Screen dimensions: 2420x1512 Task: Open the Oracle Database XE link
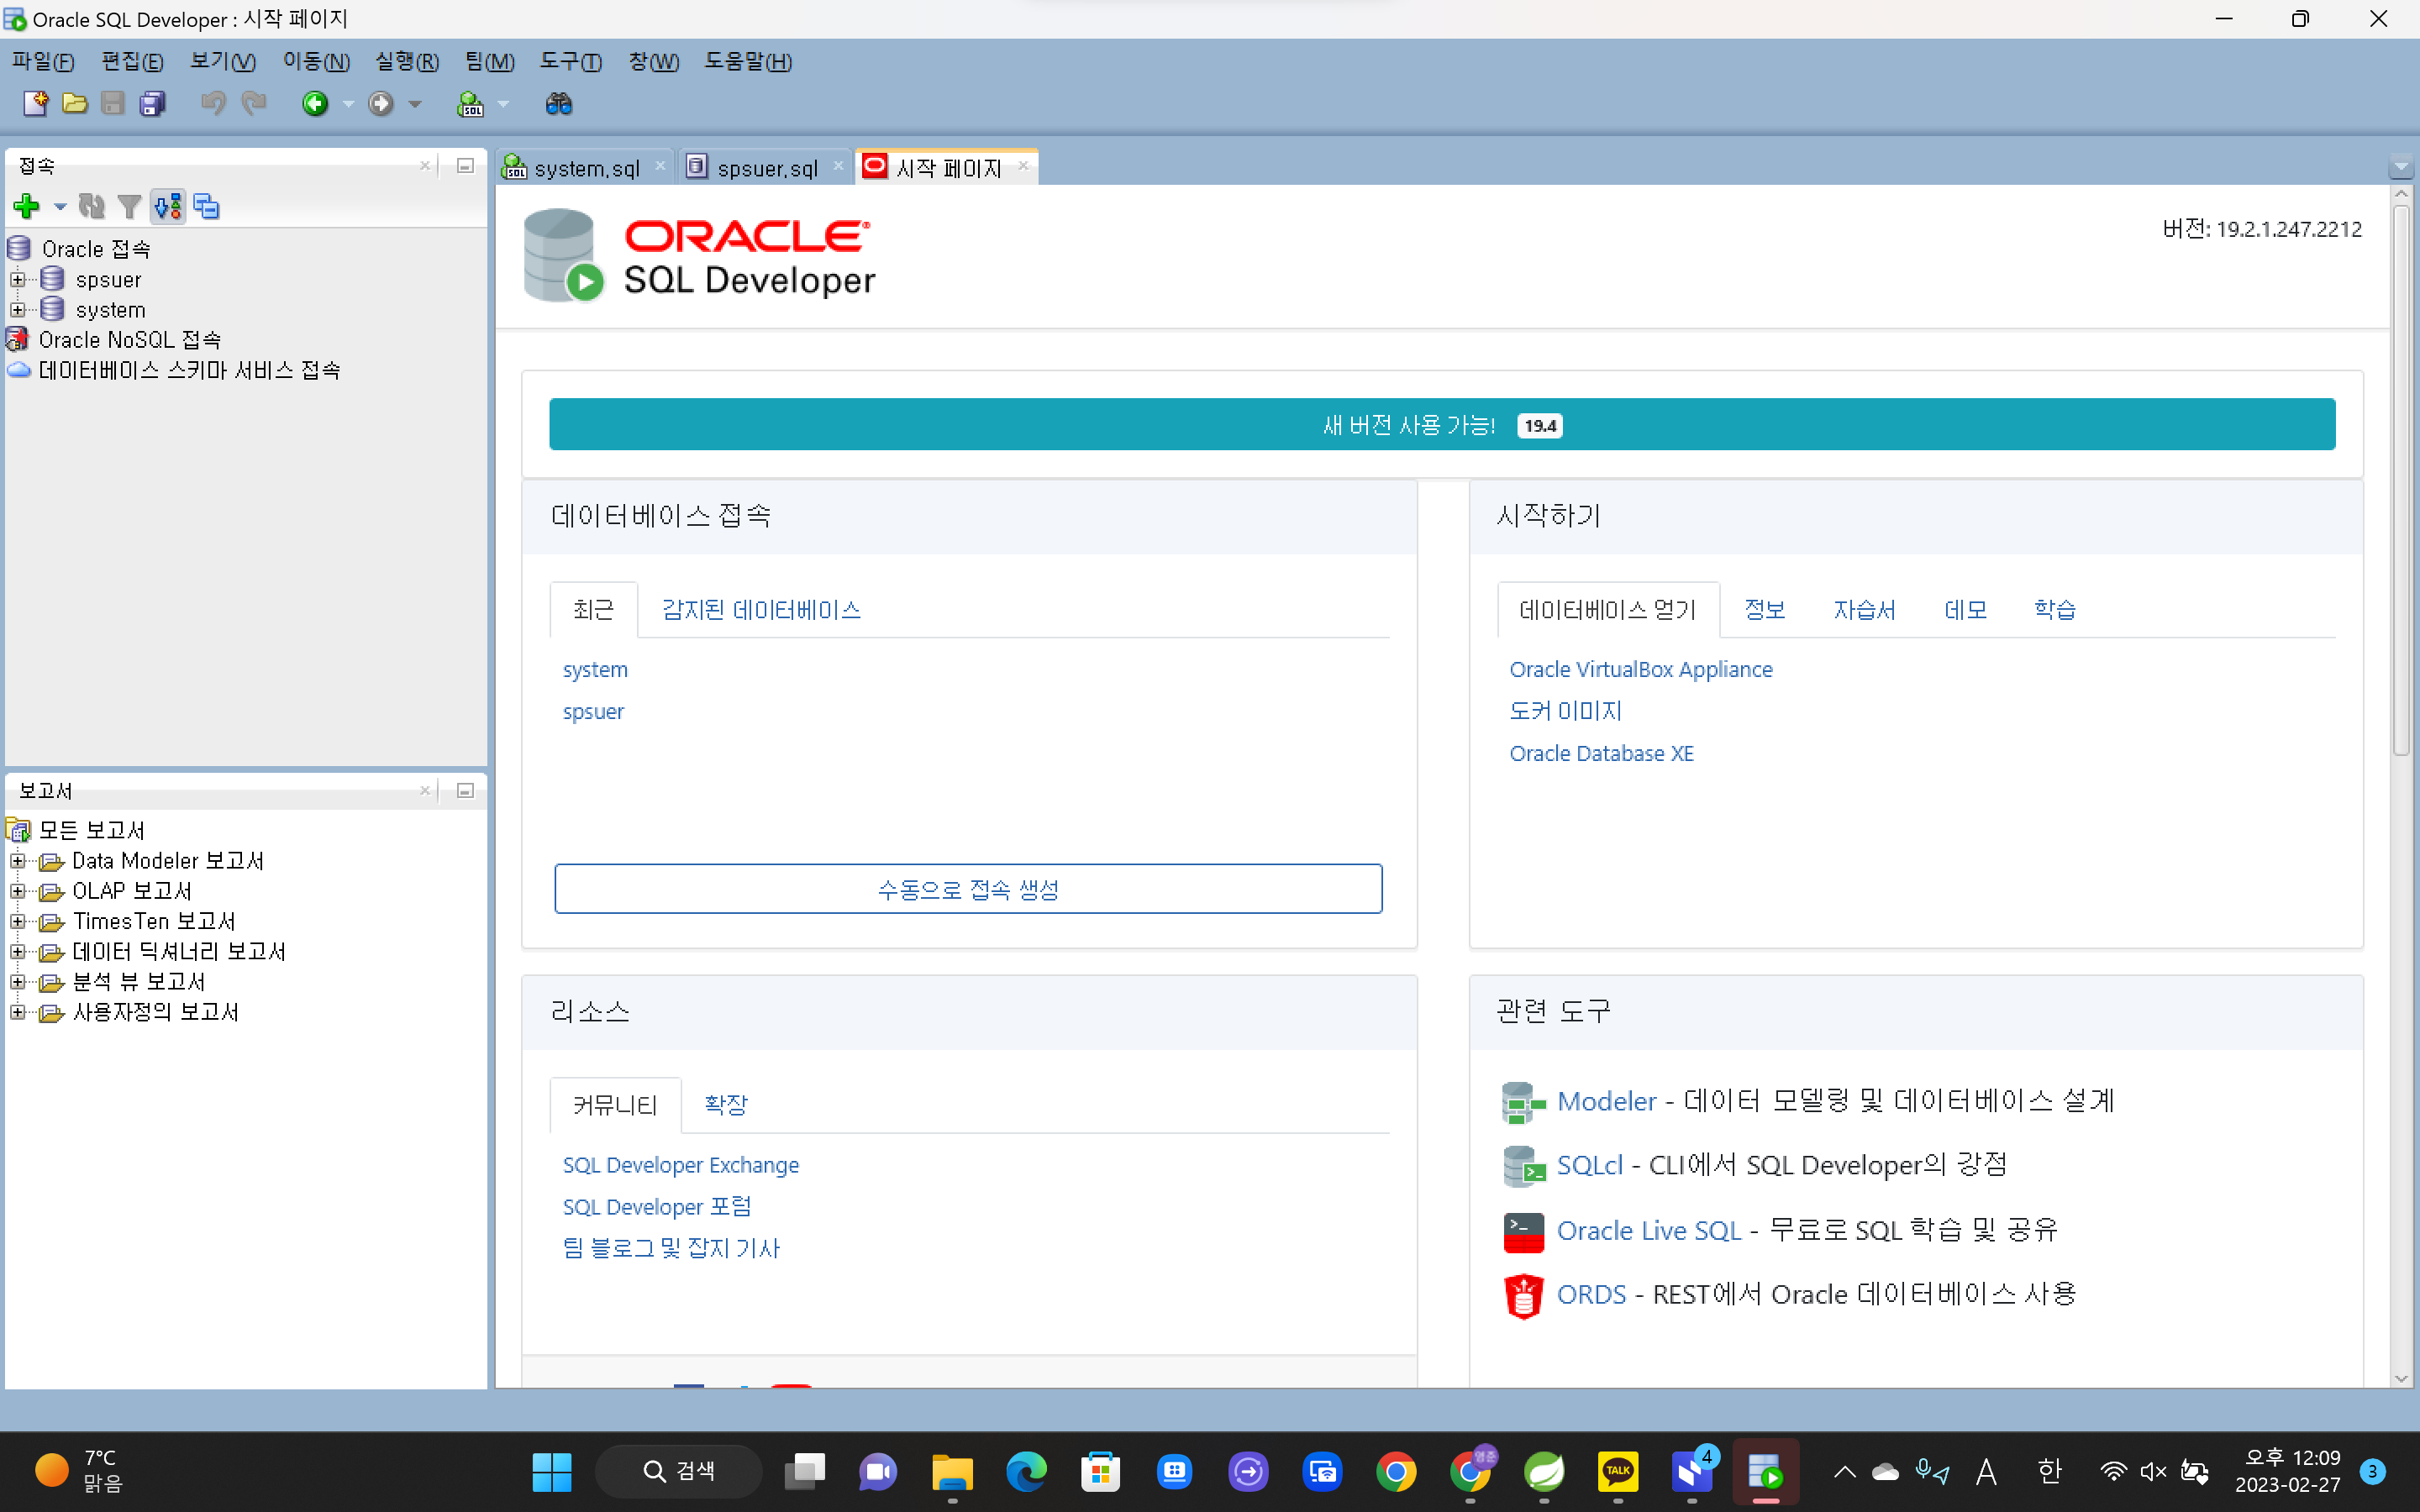pyautogui.click(x=1601, y=753)
